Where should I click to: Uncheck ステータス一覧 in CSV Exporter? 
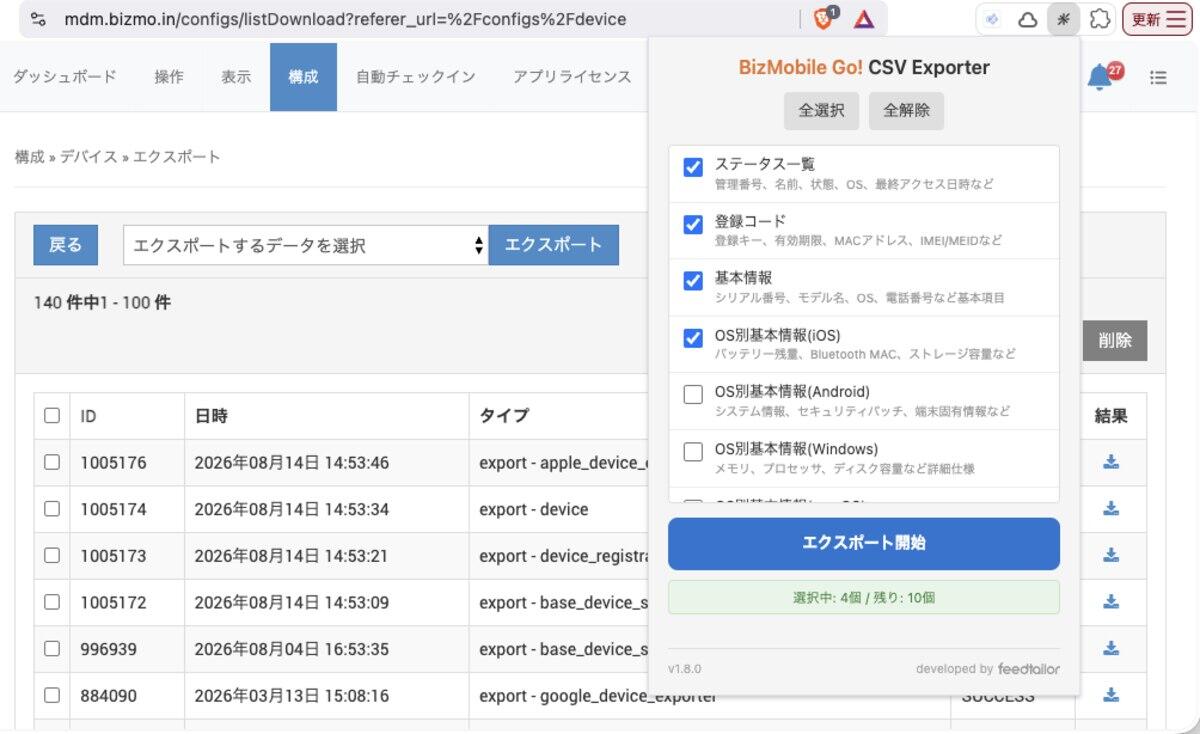pyautogui.click(x=693, y=167)
